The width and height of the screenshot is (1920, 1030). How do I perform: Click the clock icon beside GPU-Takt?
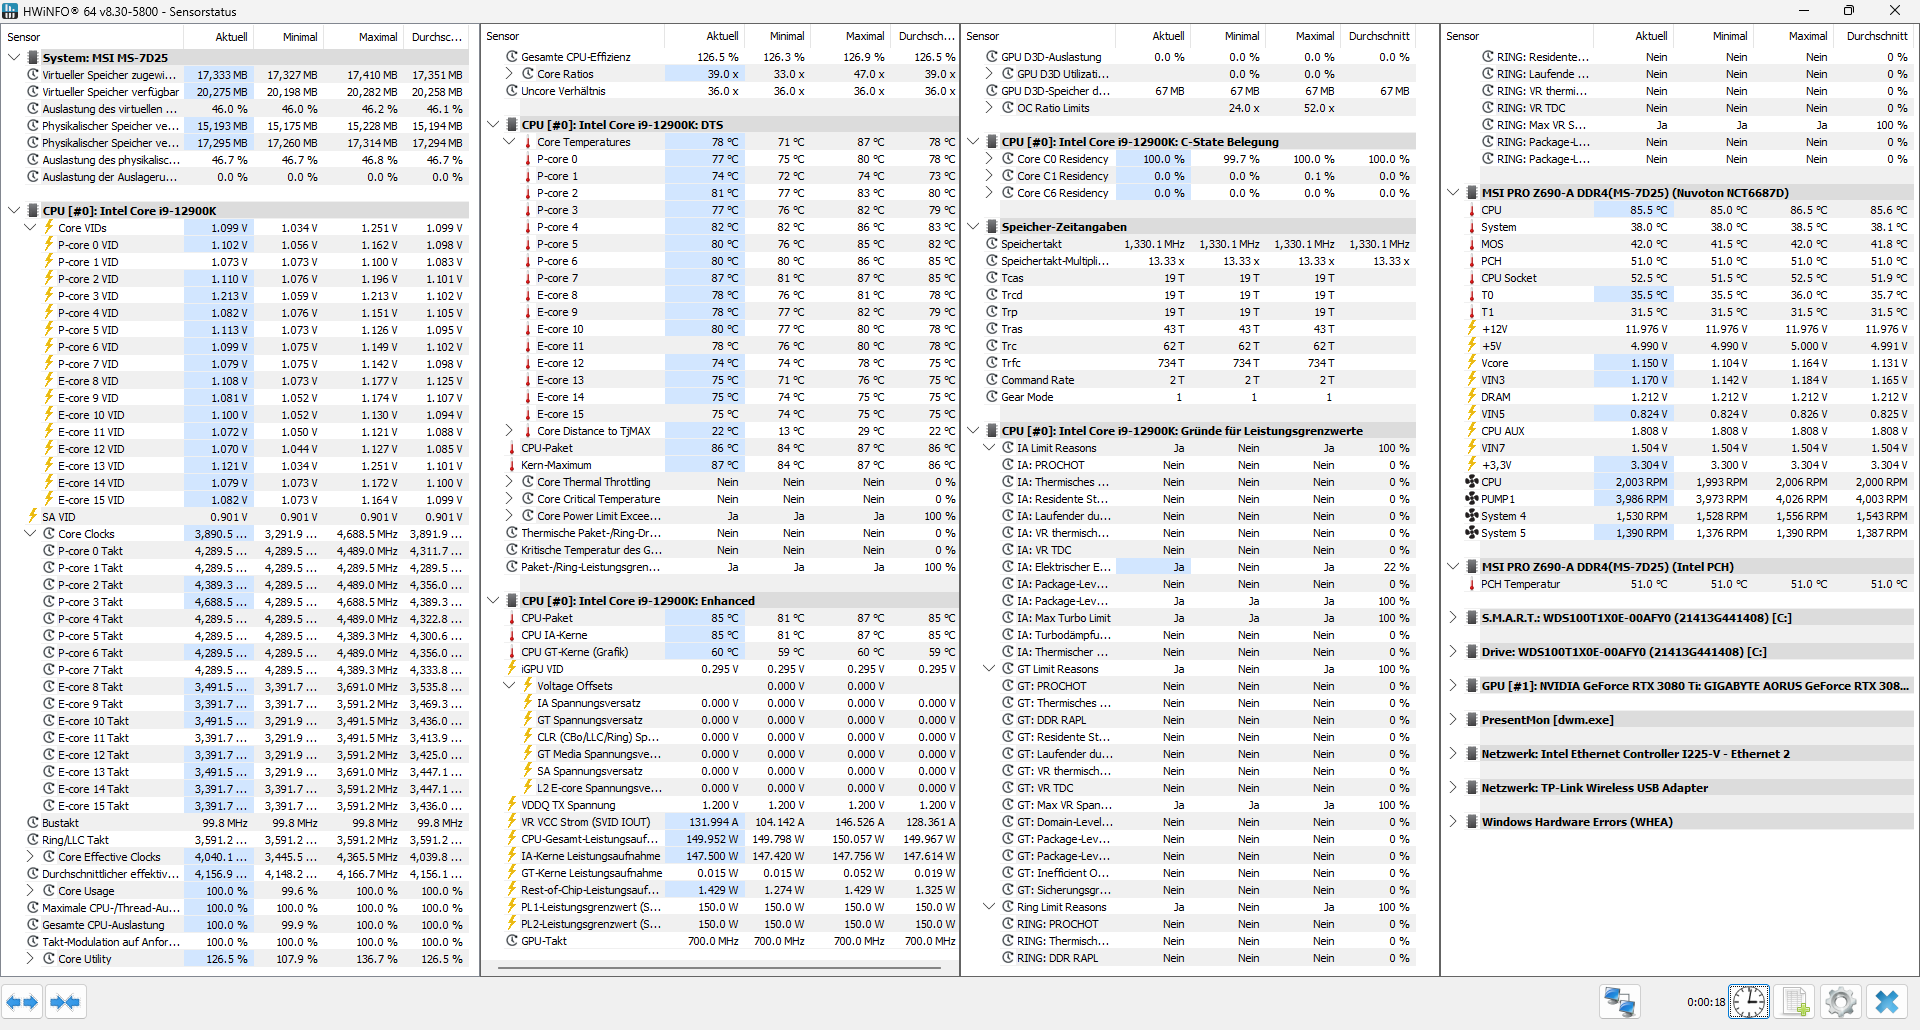(x=512, y=941)
